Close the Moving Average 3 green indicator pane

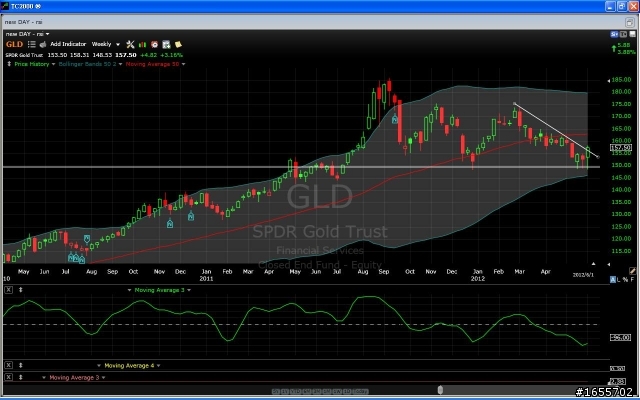point(9,290)
